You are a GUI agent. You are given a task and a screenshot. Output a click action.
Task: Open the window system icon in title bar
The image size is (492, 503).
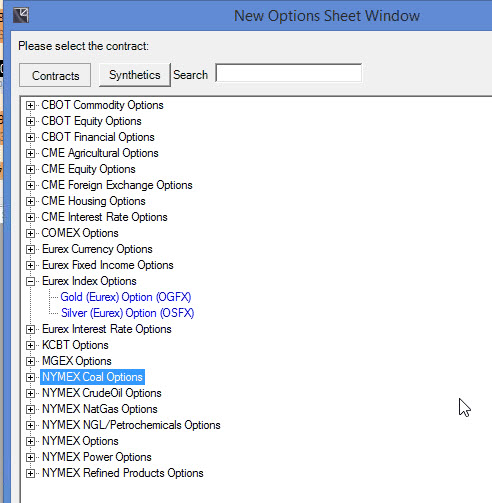(x=21, y=15)
